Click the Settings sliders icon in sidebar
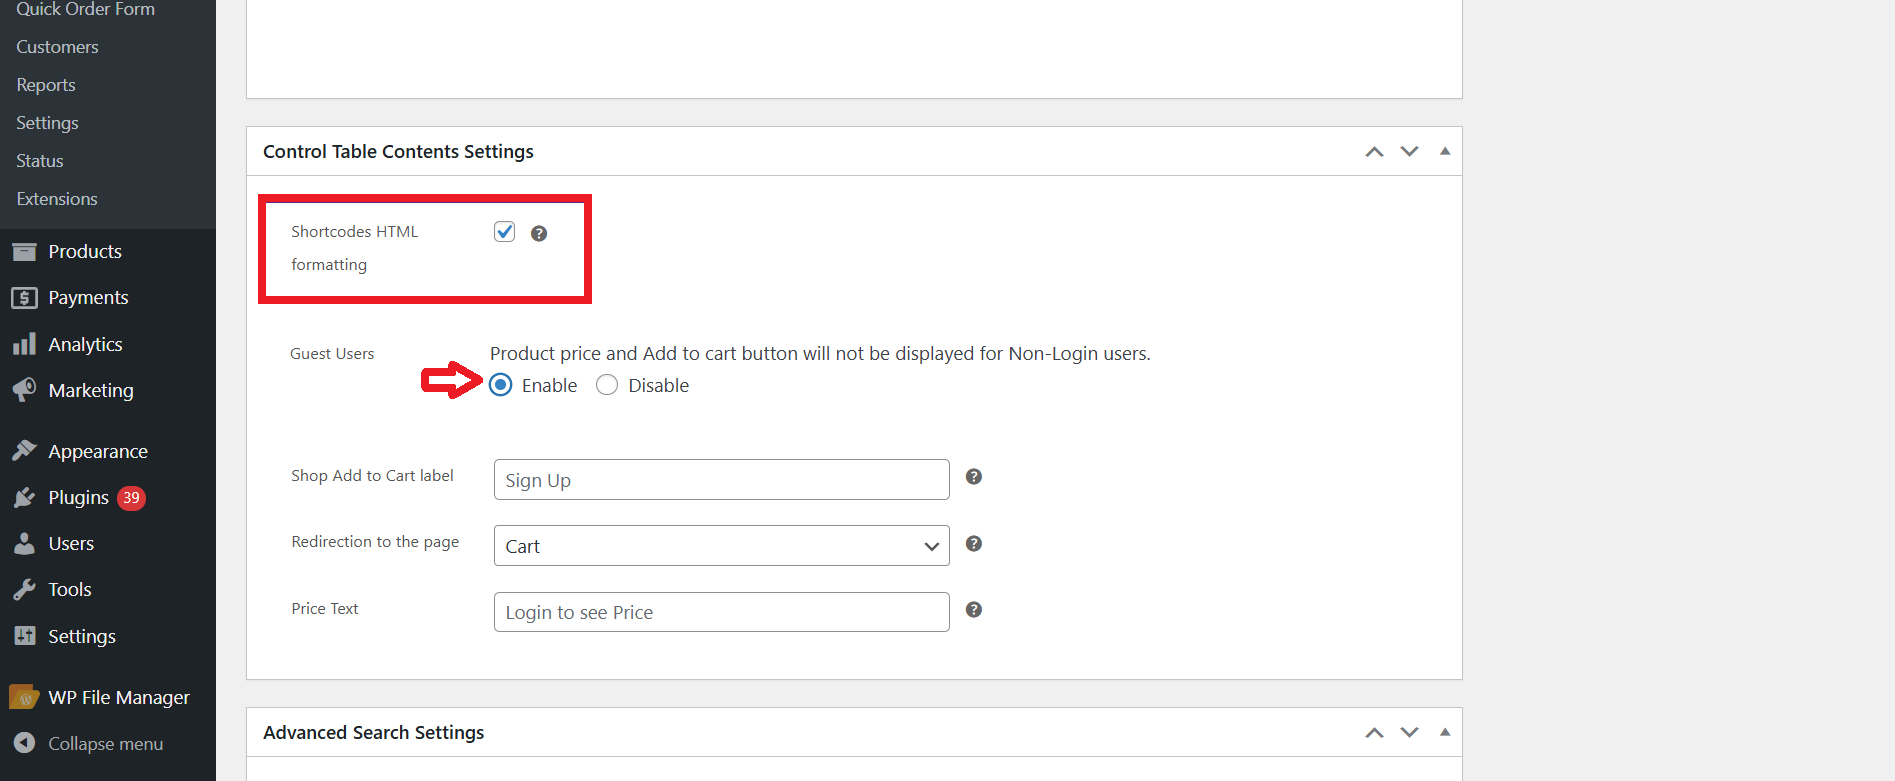1895x781 pixels. tap(24, 636)
